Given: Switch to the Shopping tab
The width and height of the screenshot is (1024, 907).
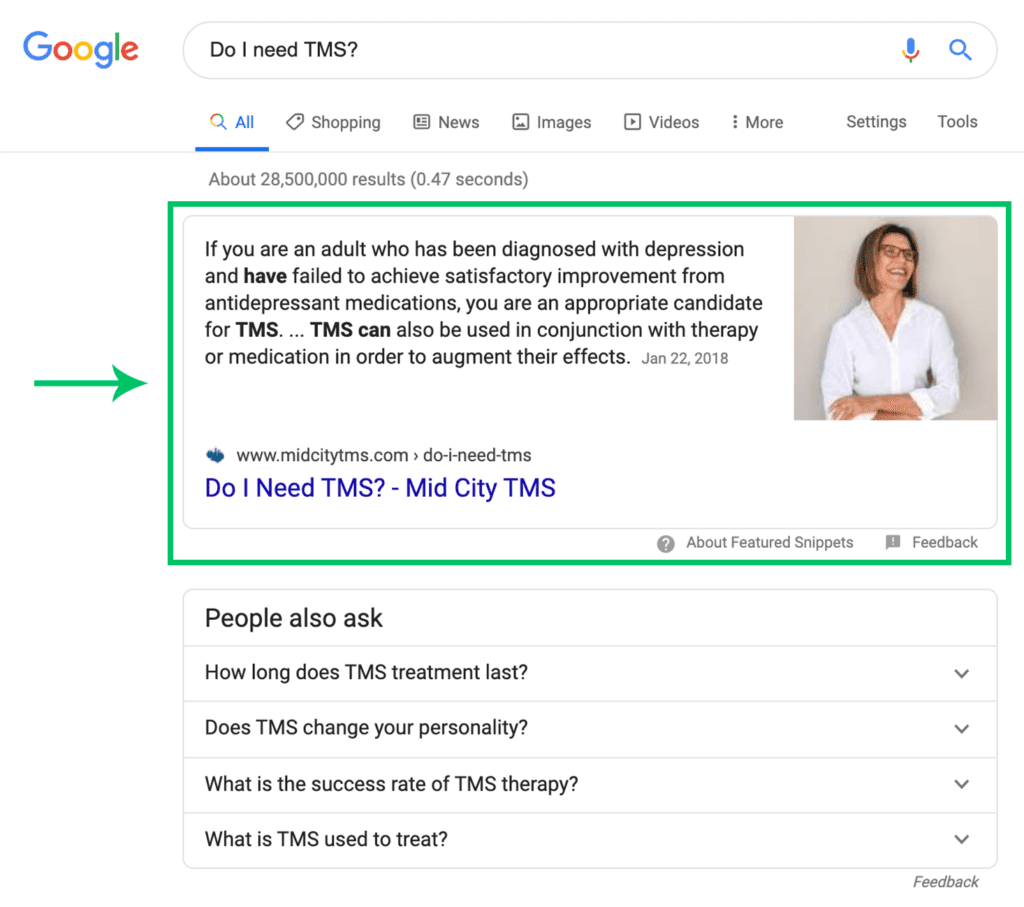Looking at the screenshot, I should pos(333,122).
